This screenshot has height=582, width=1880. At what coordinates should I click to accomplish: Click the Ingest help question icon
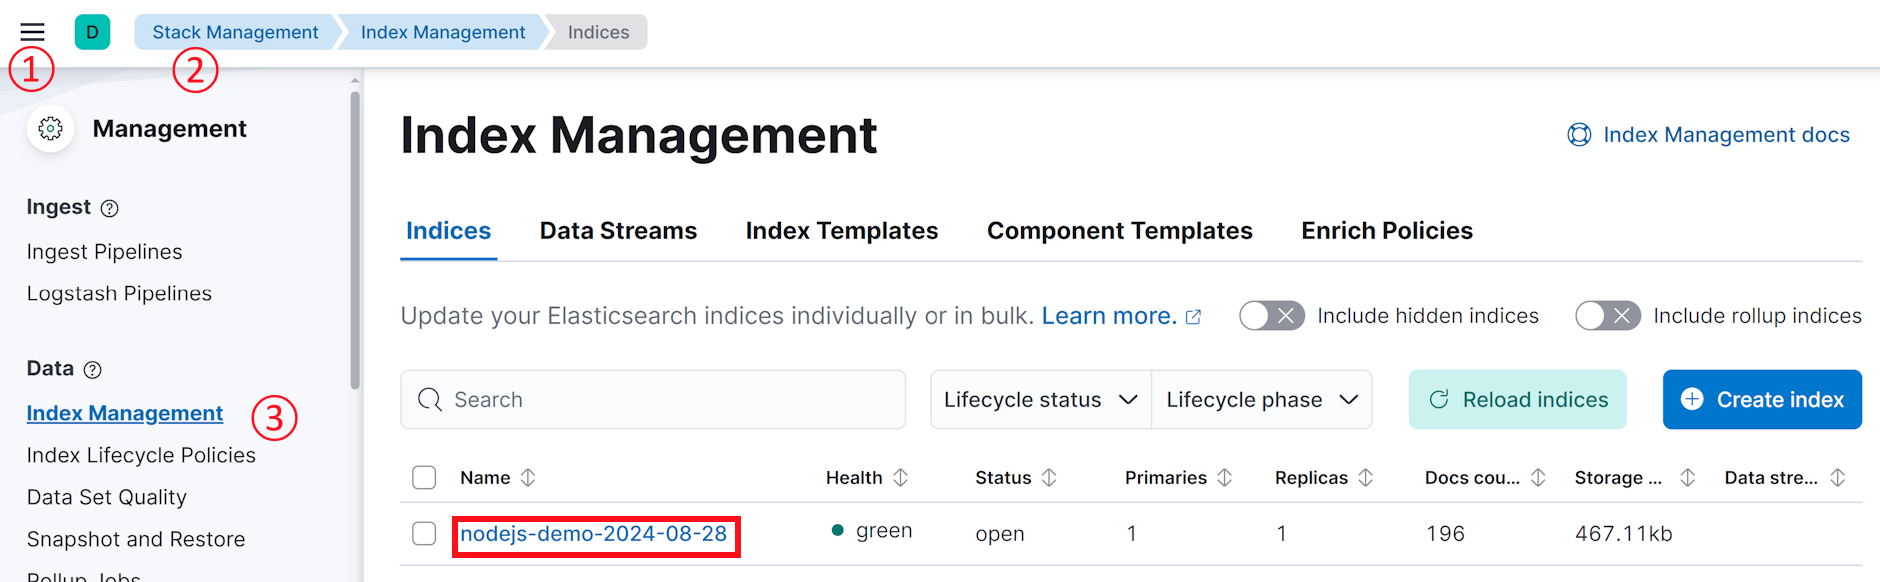click(110, 208)
